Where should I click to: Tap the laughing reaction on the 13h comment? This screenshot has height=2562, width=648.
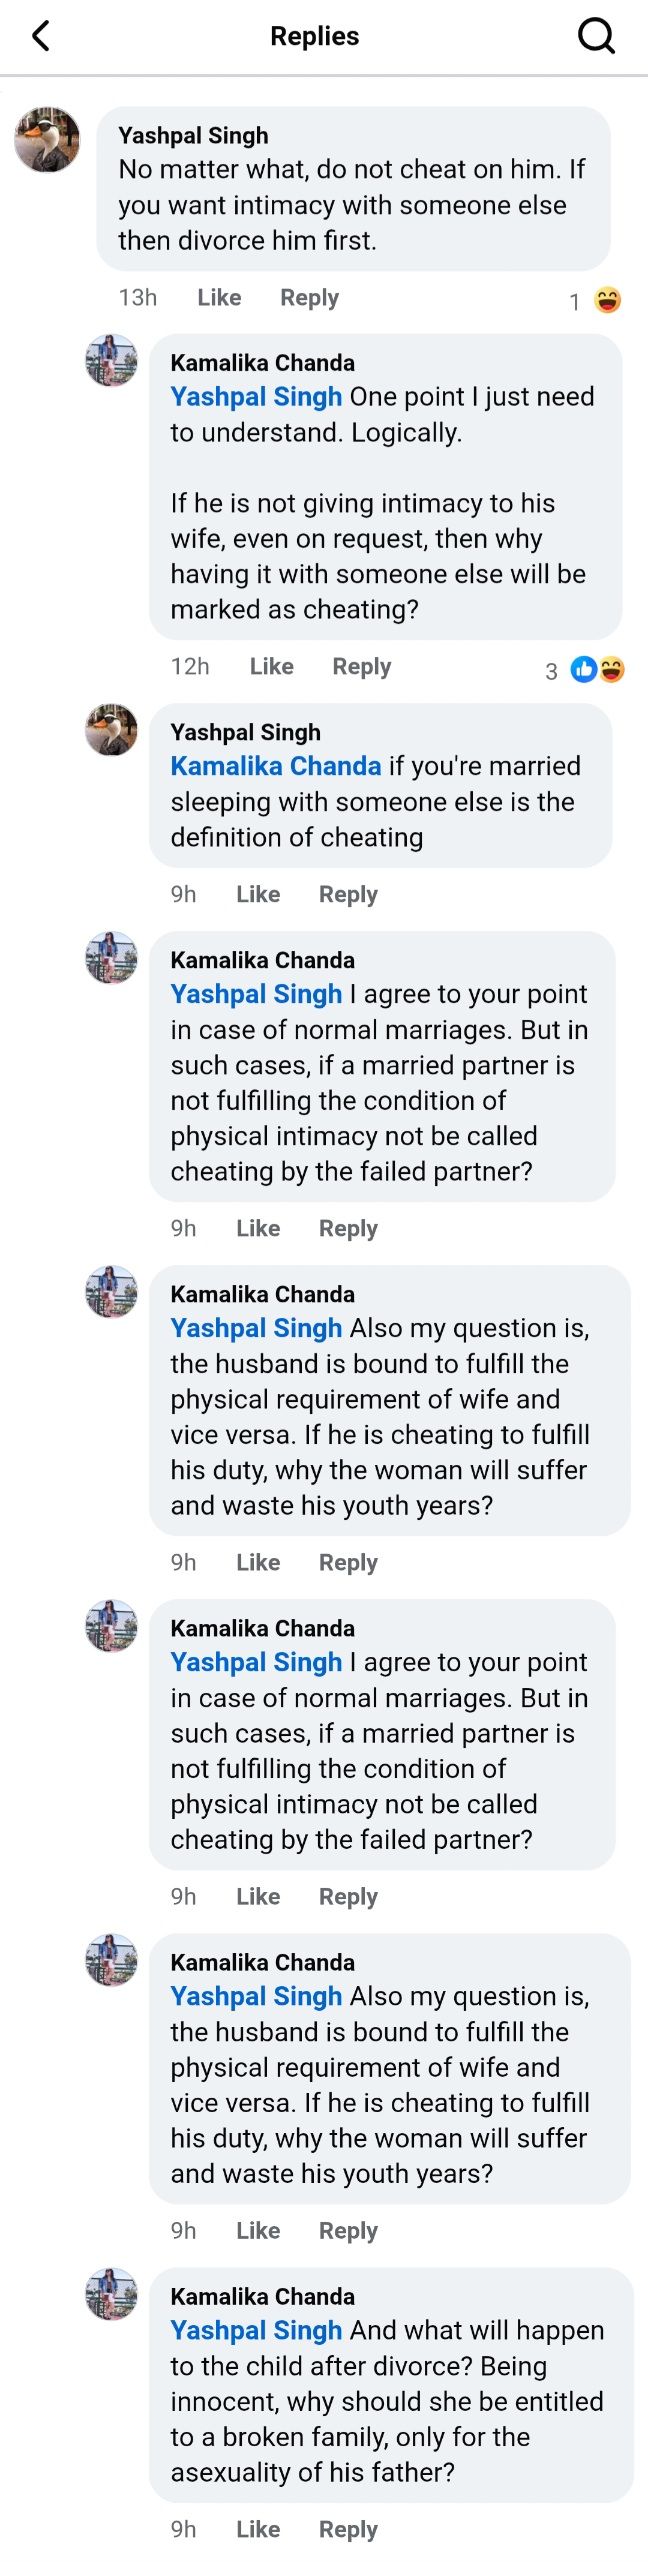click(607, 300)
